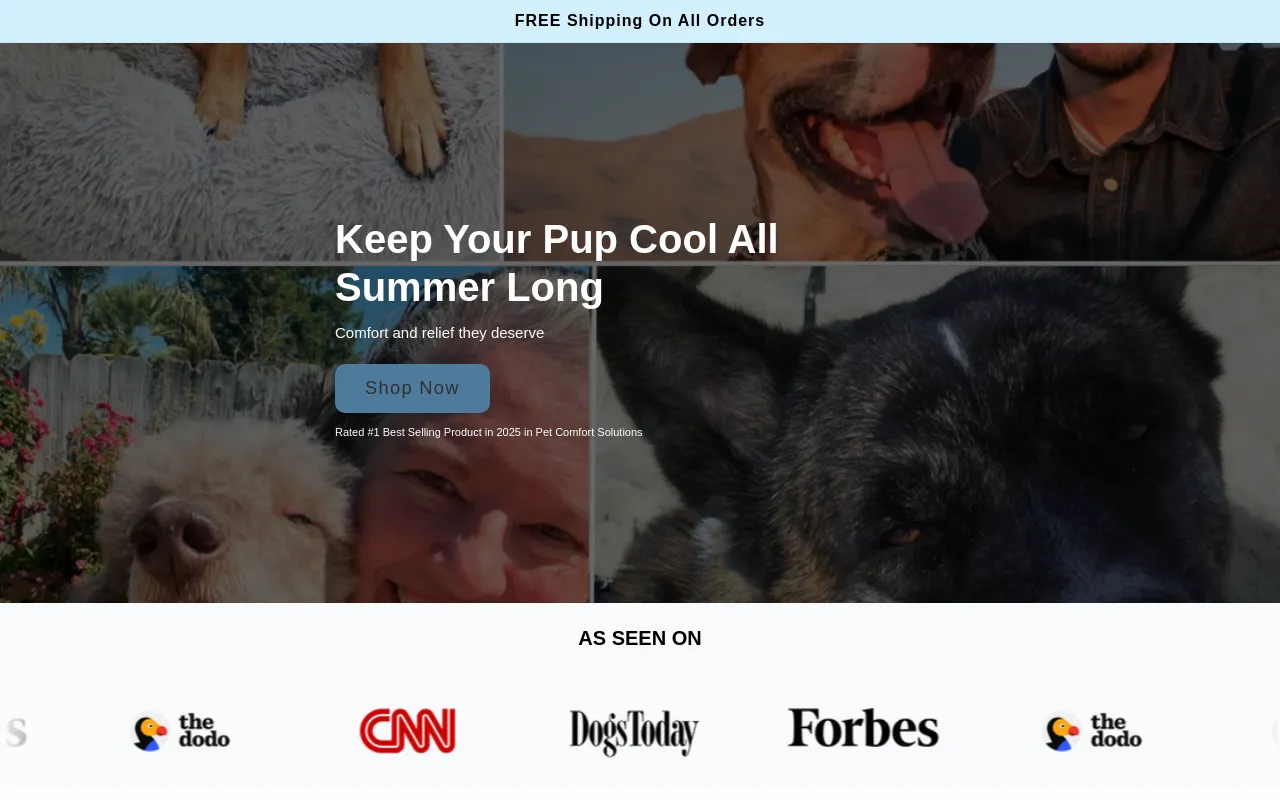Open the DogsToday logo
1280x800 pixels.
(x=634, y=732)
